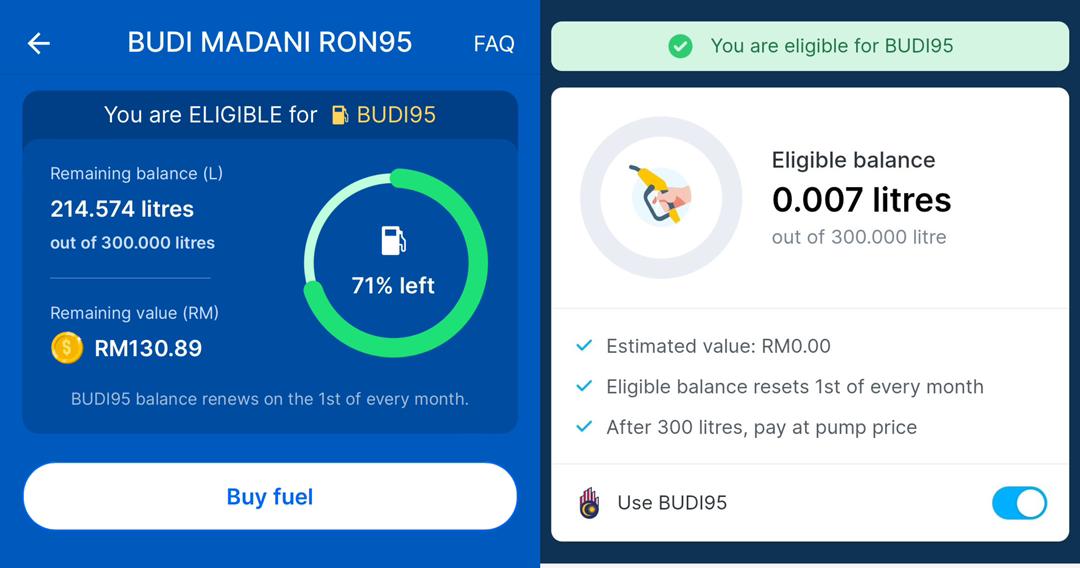Tap the back arrow icon
Image resolution: width=1080 pixels, height=568 pixels.
tap(39, 43)
